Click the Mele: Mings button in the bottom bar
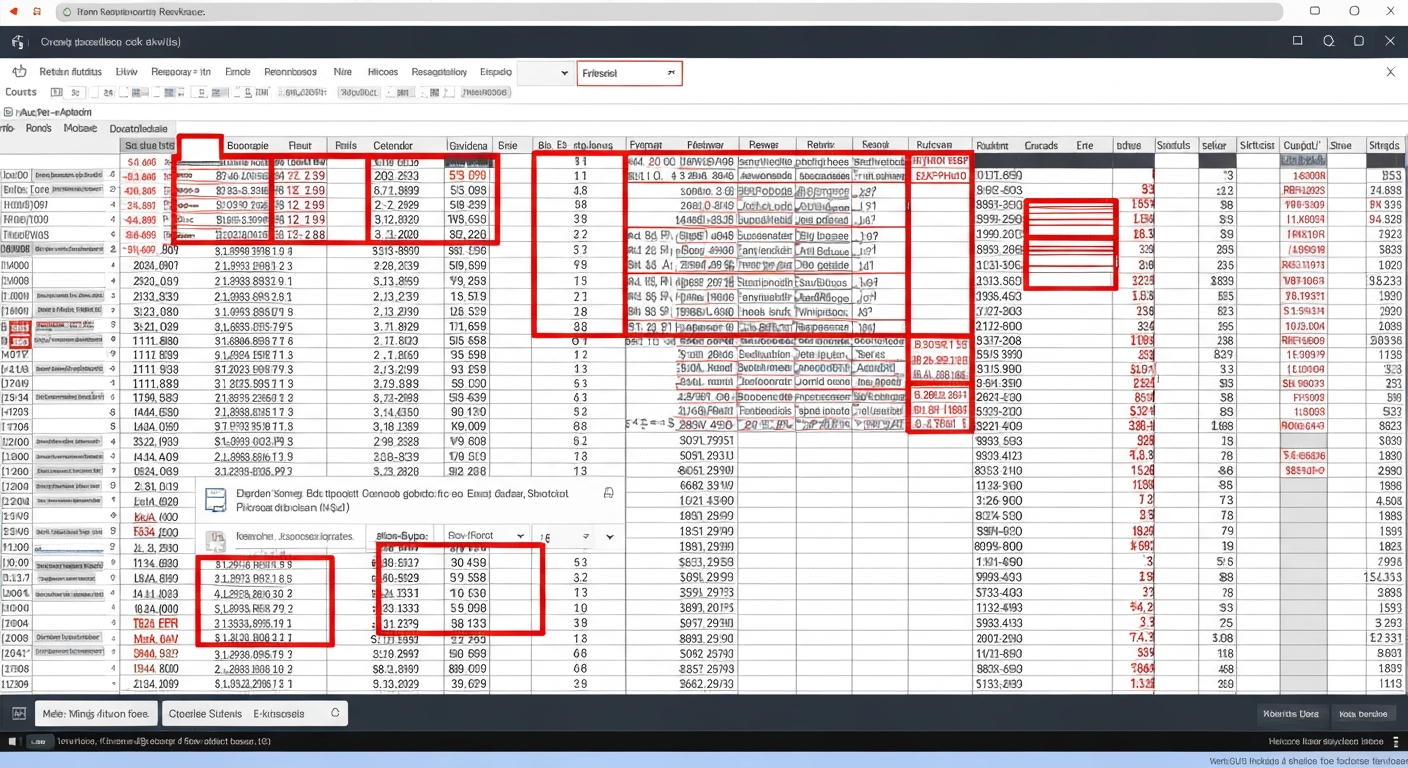This screenshot has height=768, width=1408. tap(96, 713)
